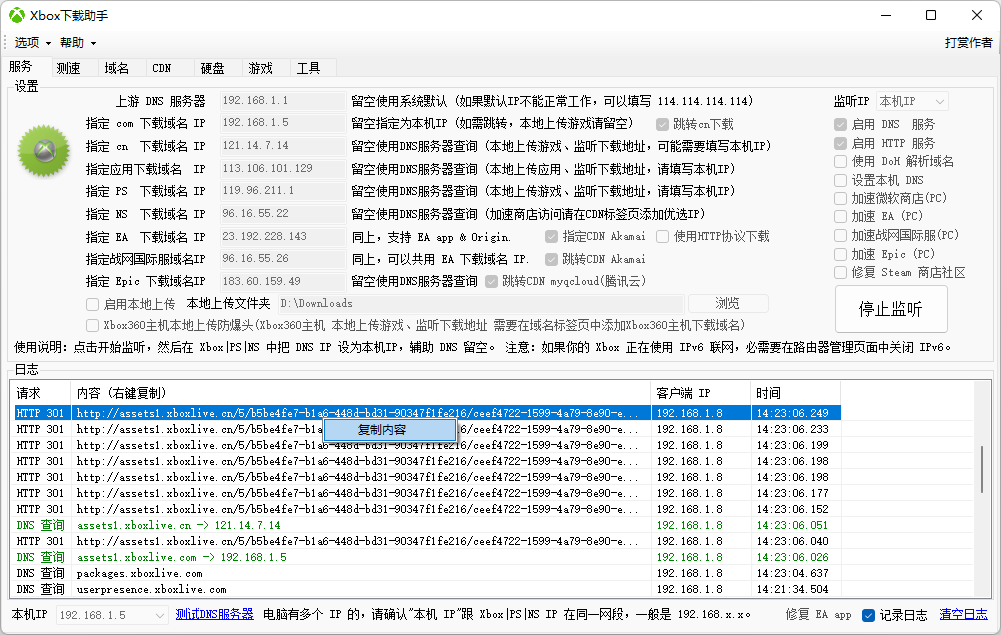Viewport: 1001px width, 635px height.
Task: Select log row userpresence.xboxlive.com
Action: (427, 589)
